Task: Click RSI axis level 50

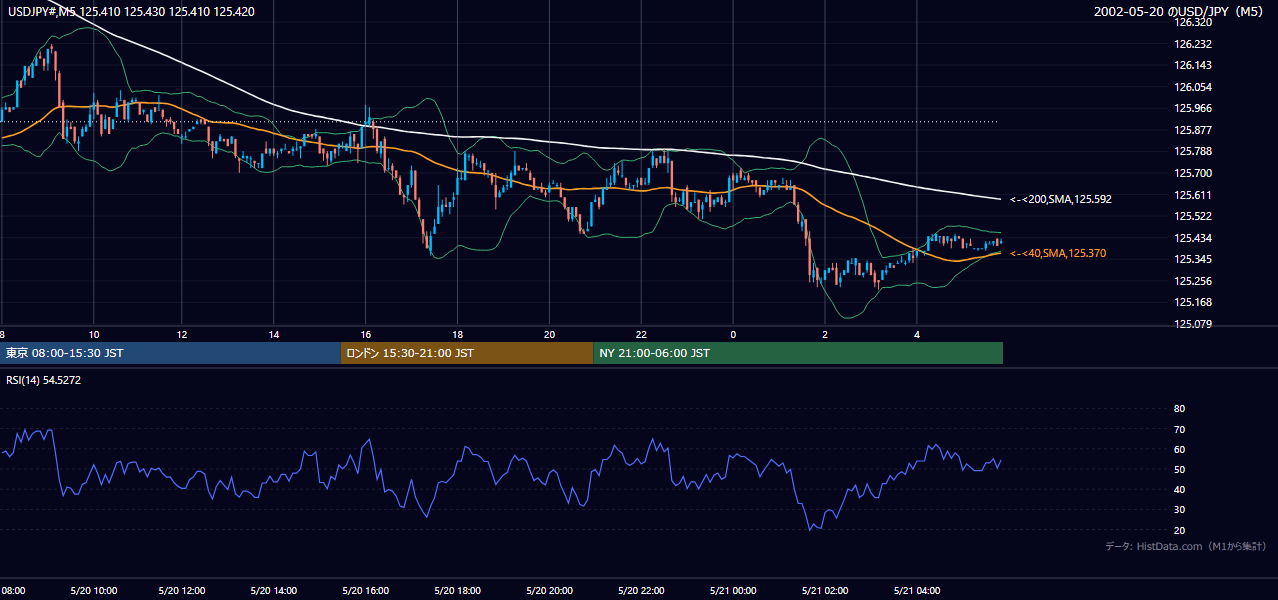Action: click(1180, 470)
